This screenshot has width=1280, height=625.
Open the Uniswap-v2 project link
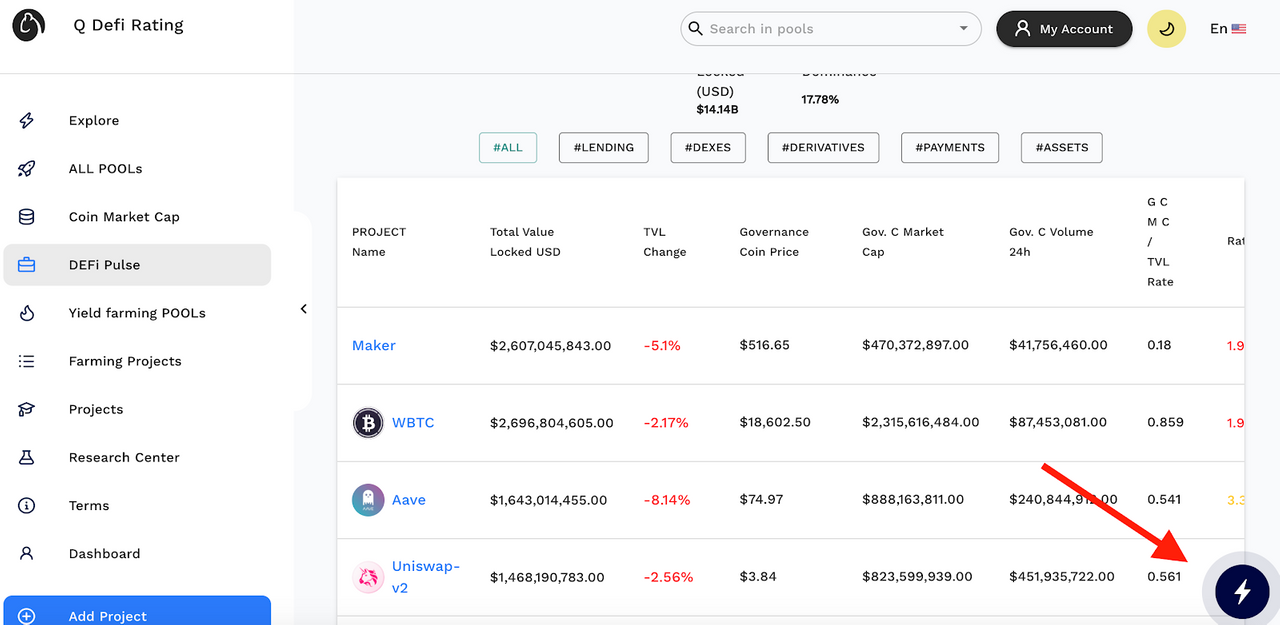pyautogui.click(x=426, y=577)
